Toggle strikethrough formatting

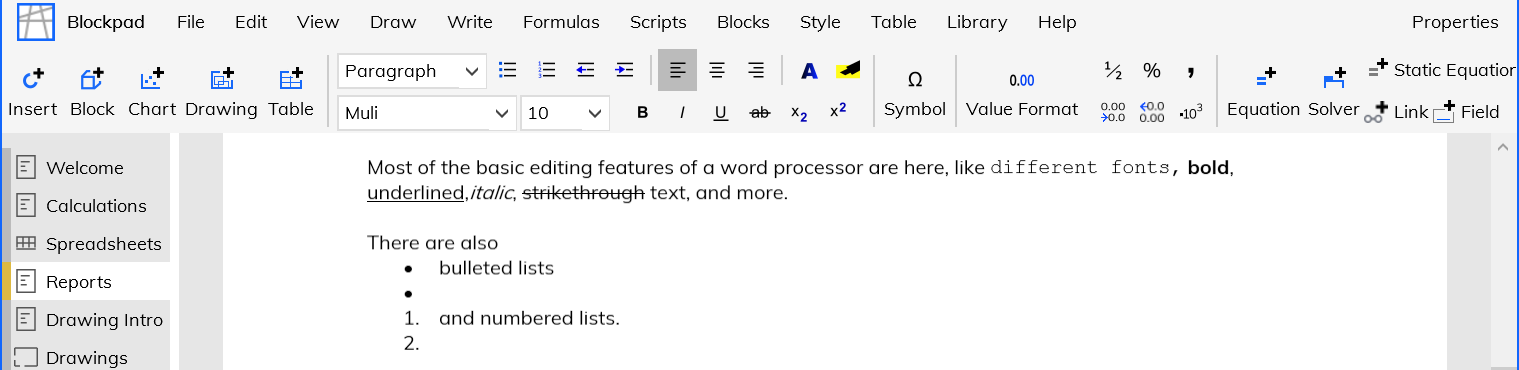coord(760,113)
